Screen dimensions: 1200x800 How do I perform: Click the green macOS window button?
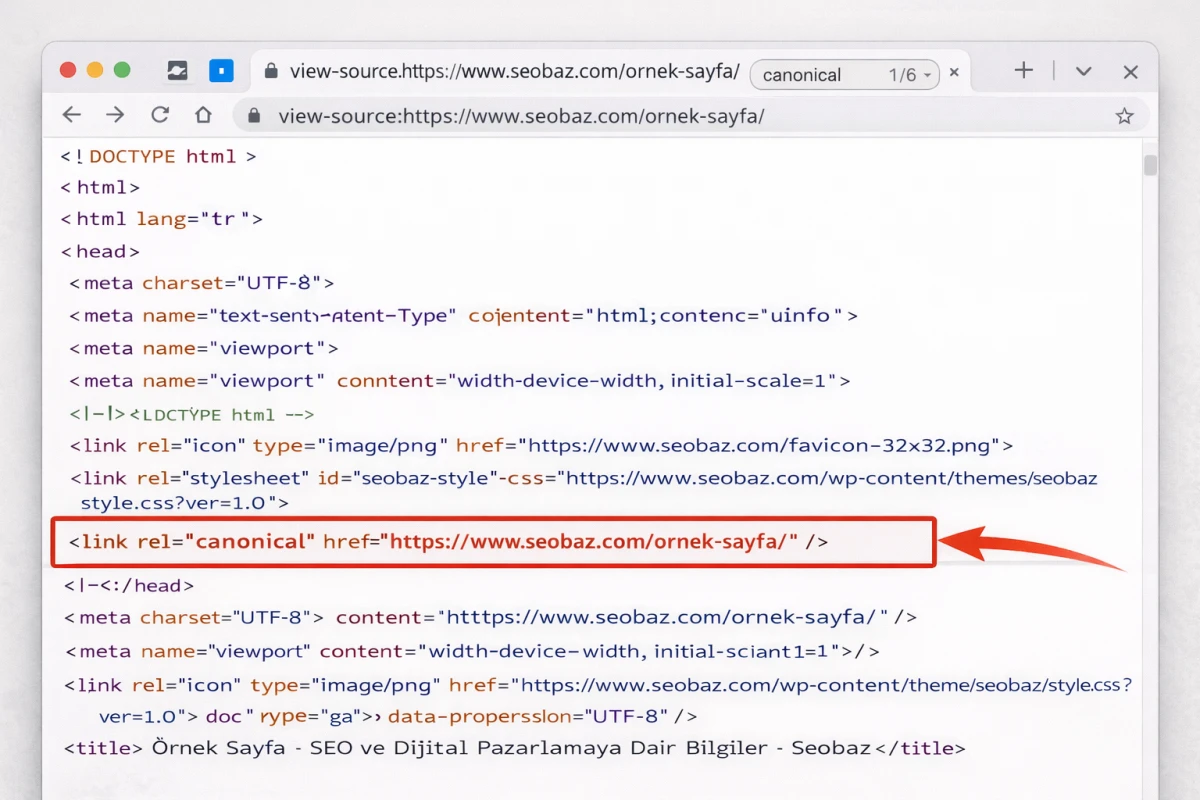pos(122,70)
